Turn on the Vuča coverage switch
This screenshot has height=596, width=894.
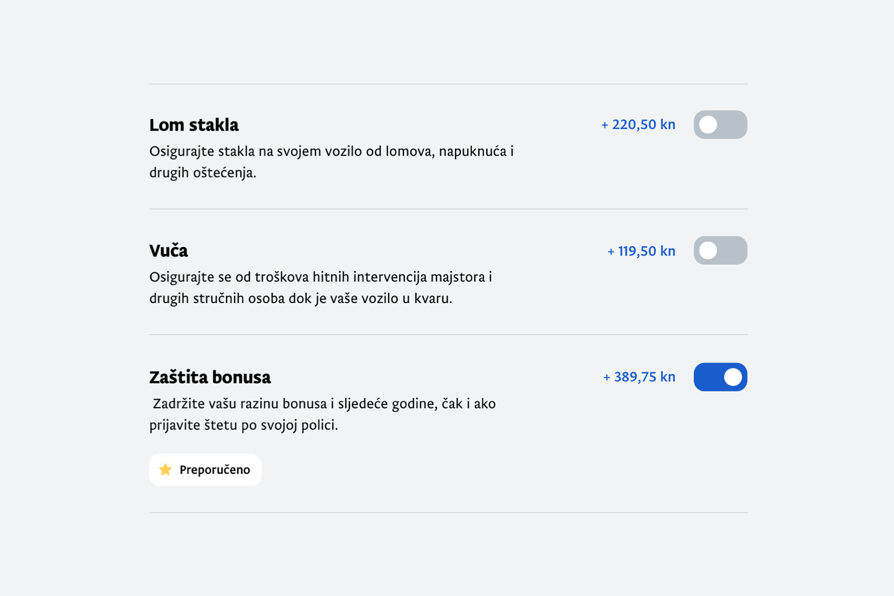coord(720,251)
